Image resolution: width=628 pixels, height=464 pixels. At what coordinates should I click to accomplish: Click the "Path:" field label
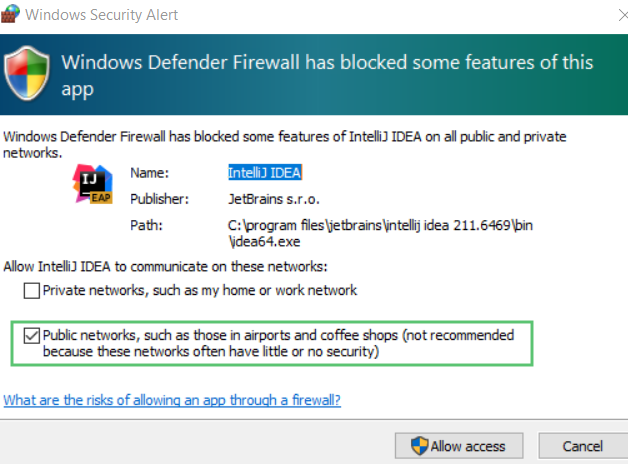coord(146,225)
